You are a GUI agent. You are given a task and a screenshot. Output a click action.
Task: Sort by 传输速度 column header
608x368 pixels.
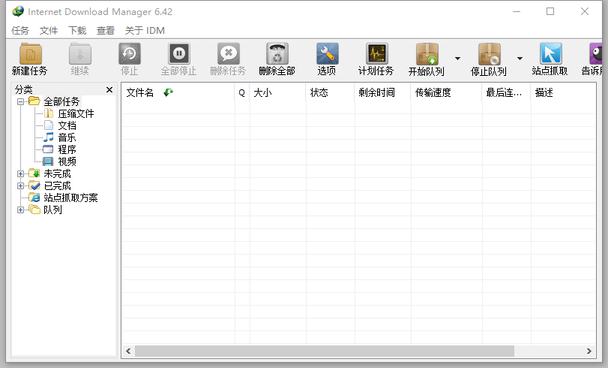[x=447, y=93]
